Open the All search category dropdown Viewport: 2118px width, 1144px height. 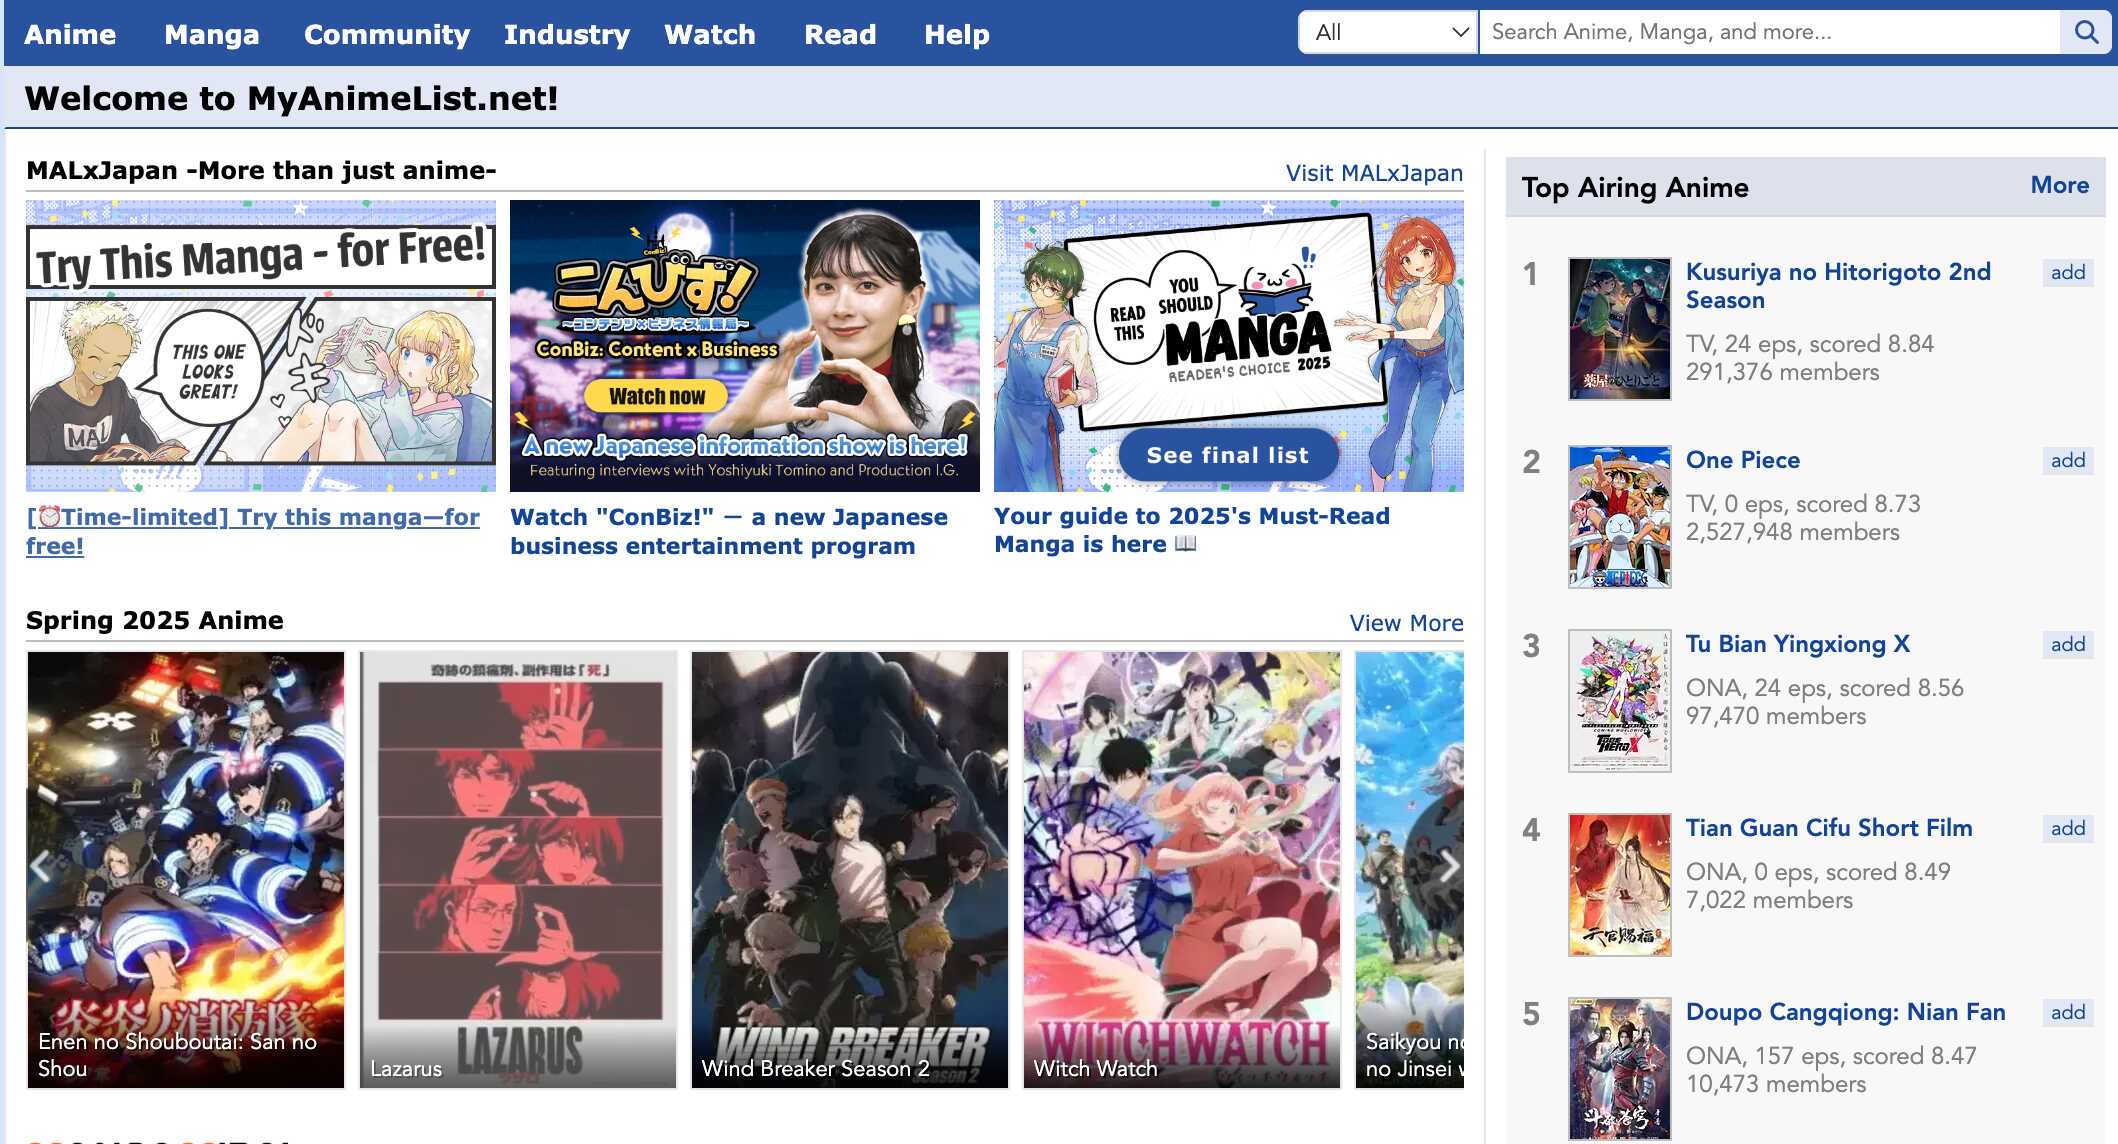tap(1387, 32)
